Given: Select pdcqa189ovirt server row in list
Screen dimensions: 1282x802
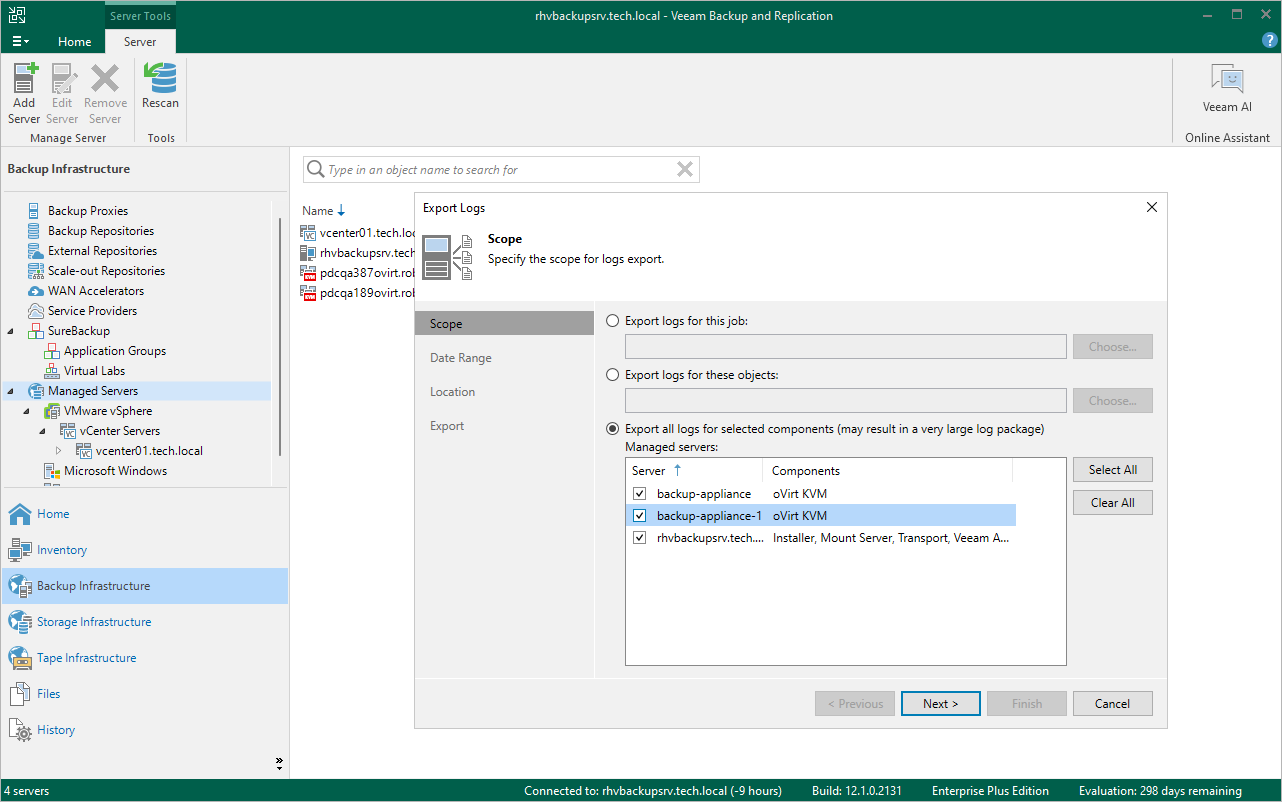Looking at the screenshot, I should click(x=359, y=293).
